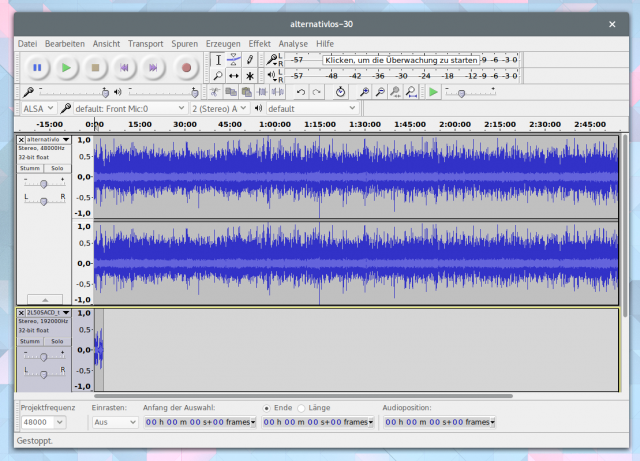
Task: Click the Stop transport button
Action: [95, 67]
